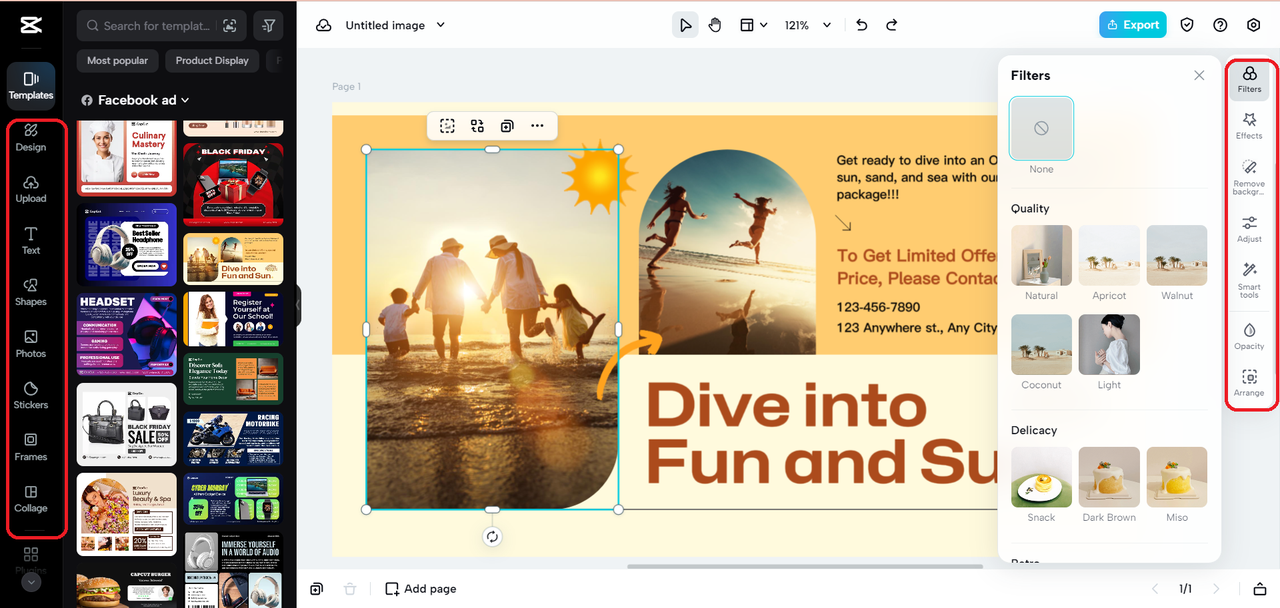
Task: Open the Upload sidebar panel
Action: pyautogui.click(x=31, y=189)
